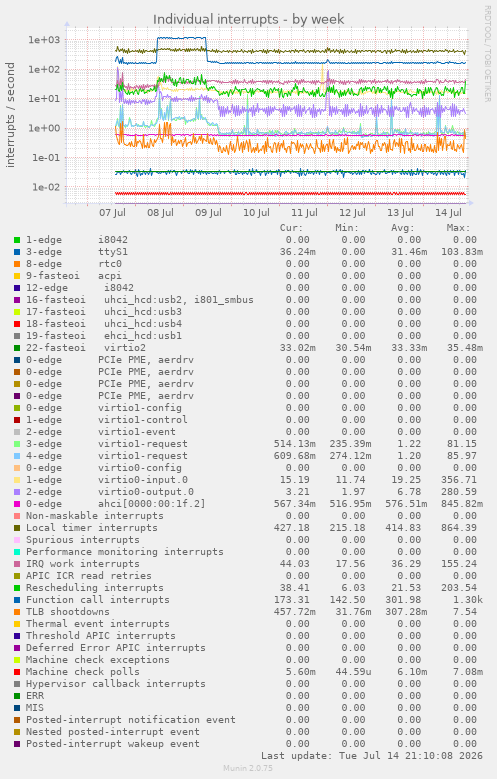Image resolution: width=497 pixels, height=779 pixels.
Task: Select the "3-edge virtio1-request" legend entry
Action: click(x=107, y=444)
